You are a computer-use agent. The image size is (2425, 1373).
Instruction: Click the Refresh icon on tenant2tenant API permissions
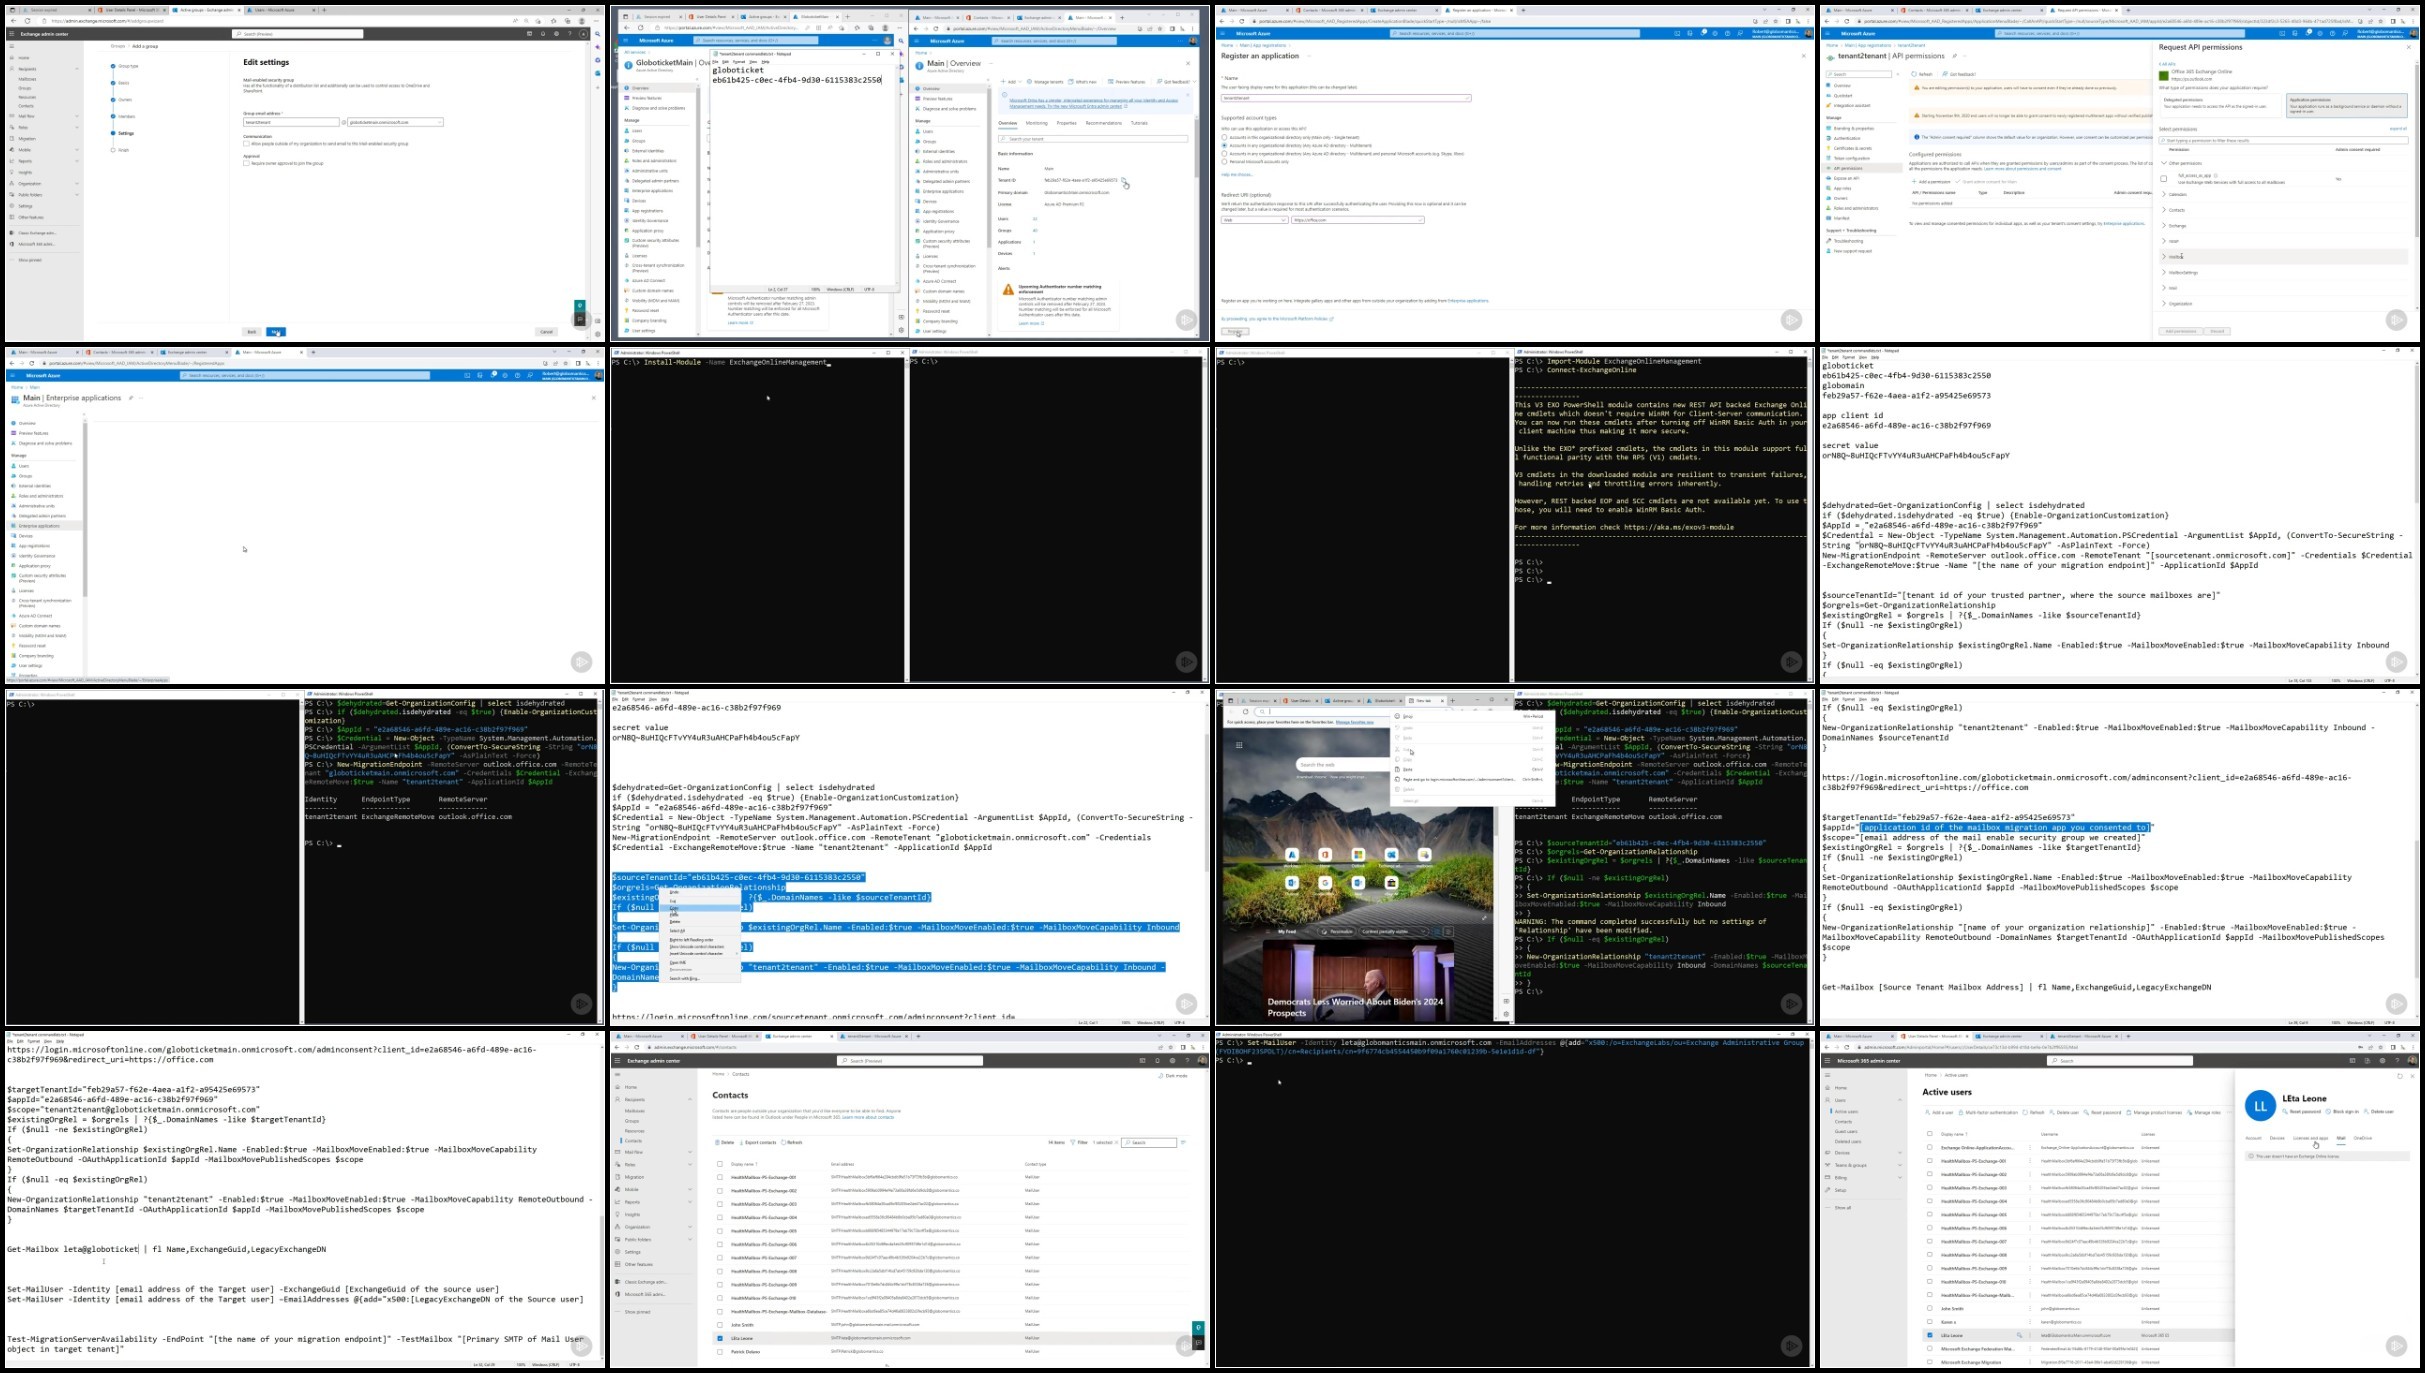(1914, 74)
